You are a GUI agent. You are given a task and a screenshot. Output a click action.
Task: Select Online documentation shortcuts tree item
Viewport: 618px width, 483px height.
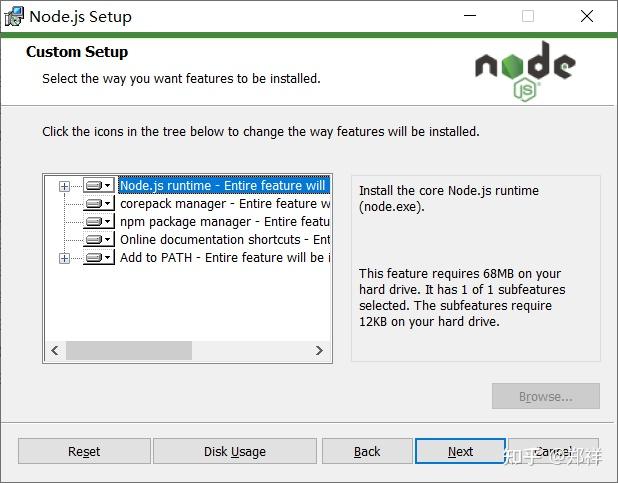[x=224, y=240]
